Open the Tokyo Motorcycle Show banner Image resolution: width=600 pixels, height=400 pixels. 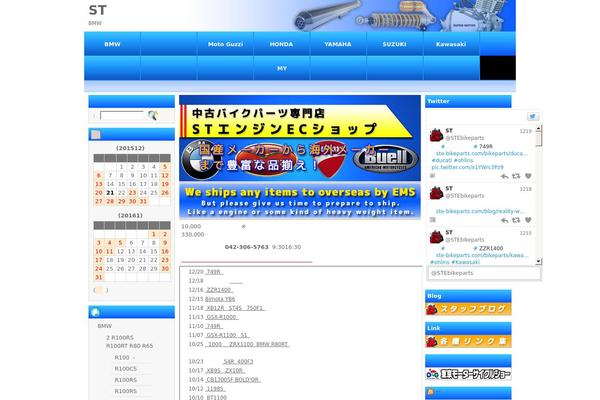point(468,374)
